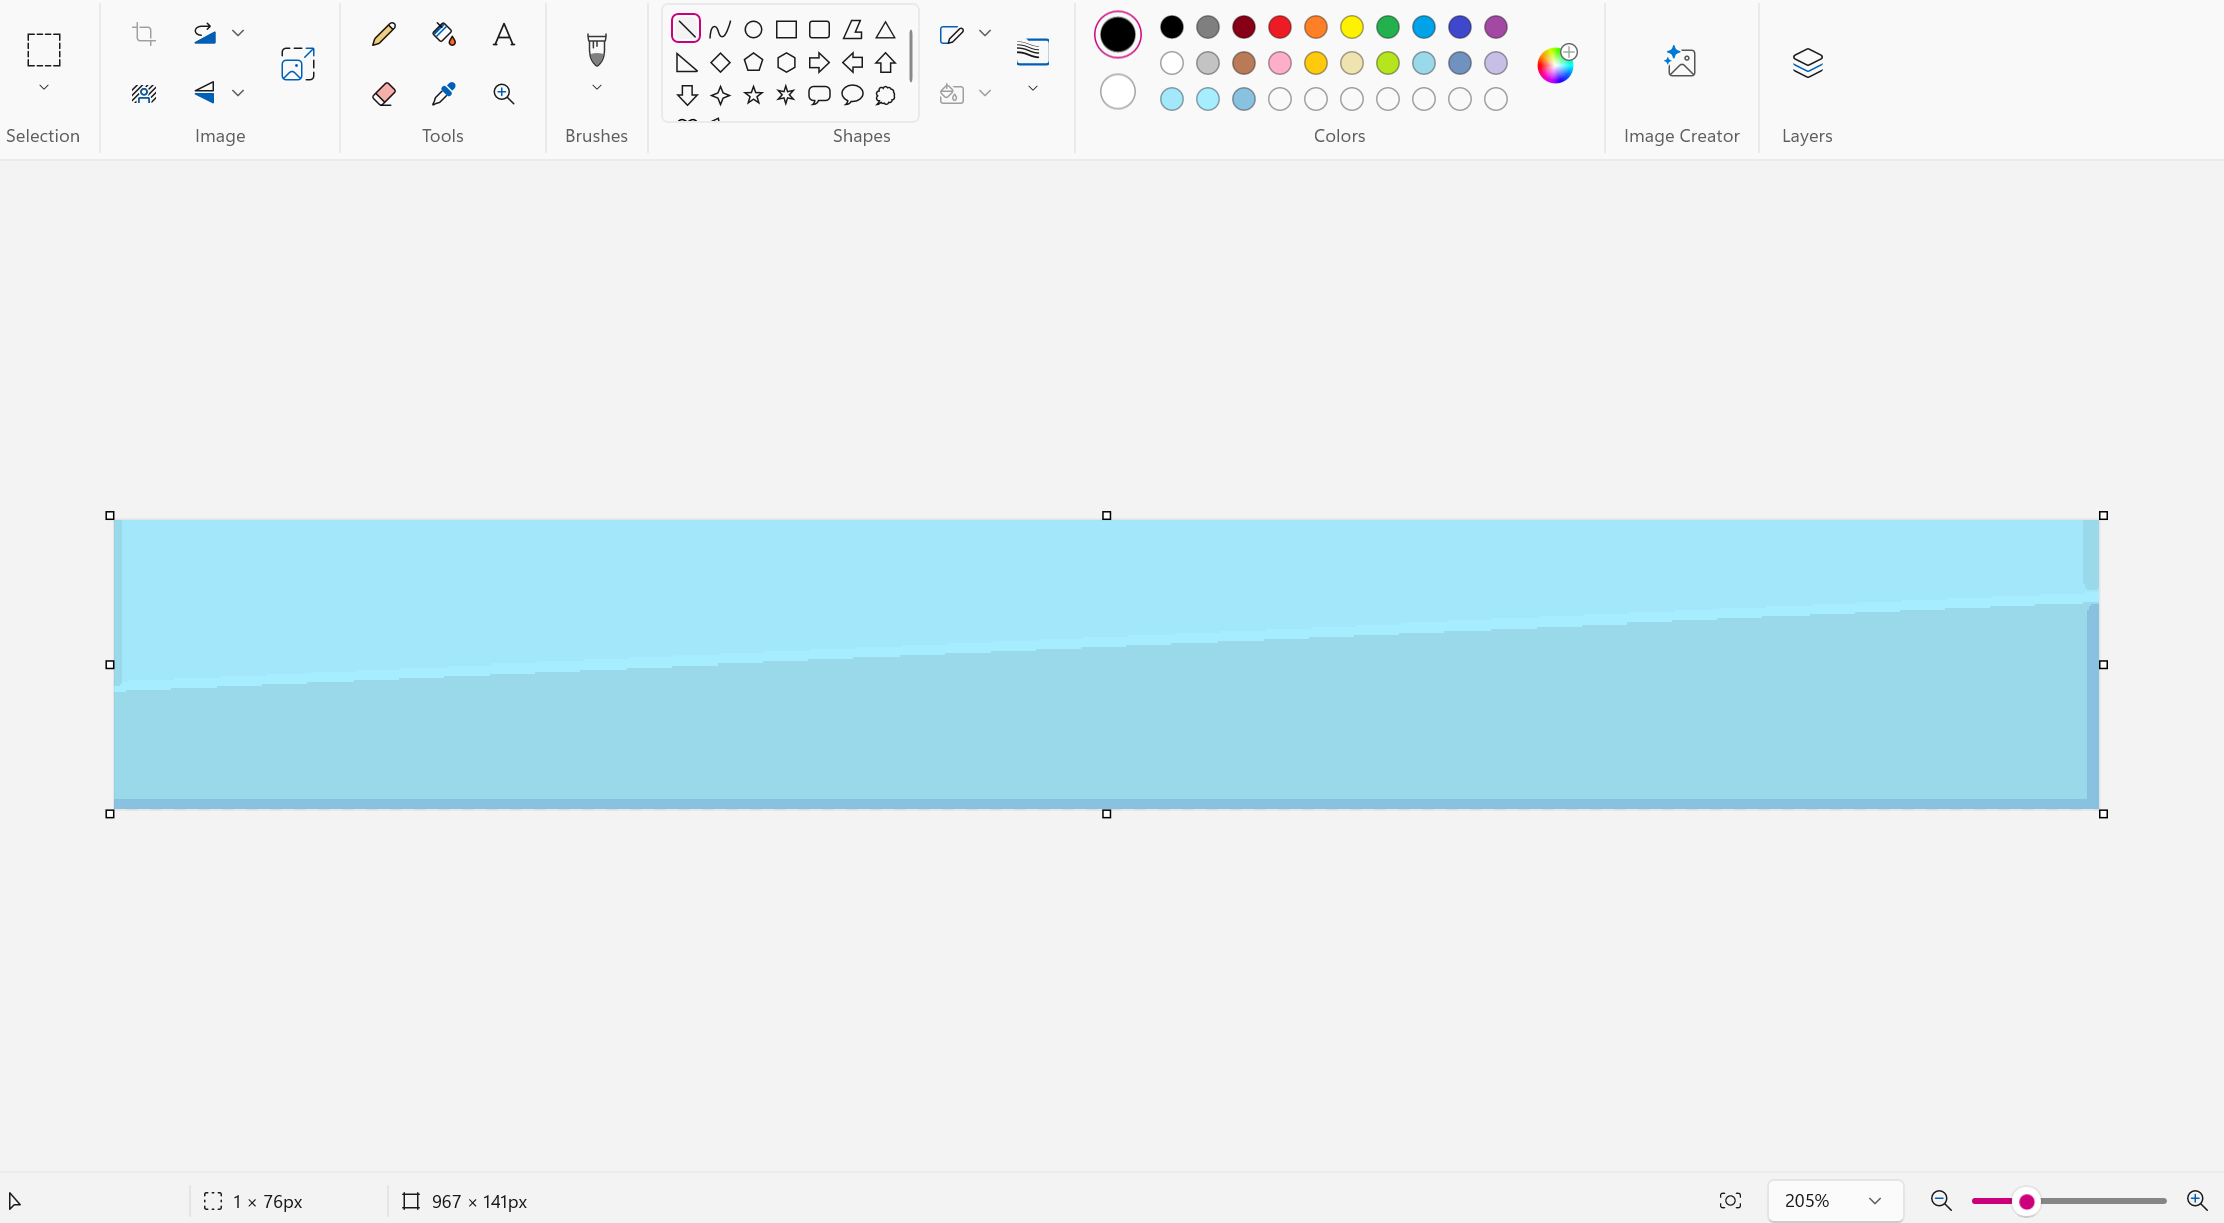Pick the red color swatch
This screenshot has width=2224, height=1223.
1279,27
